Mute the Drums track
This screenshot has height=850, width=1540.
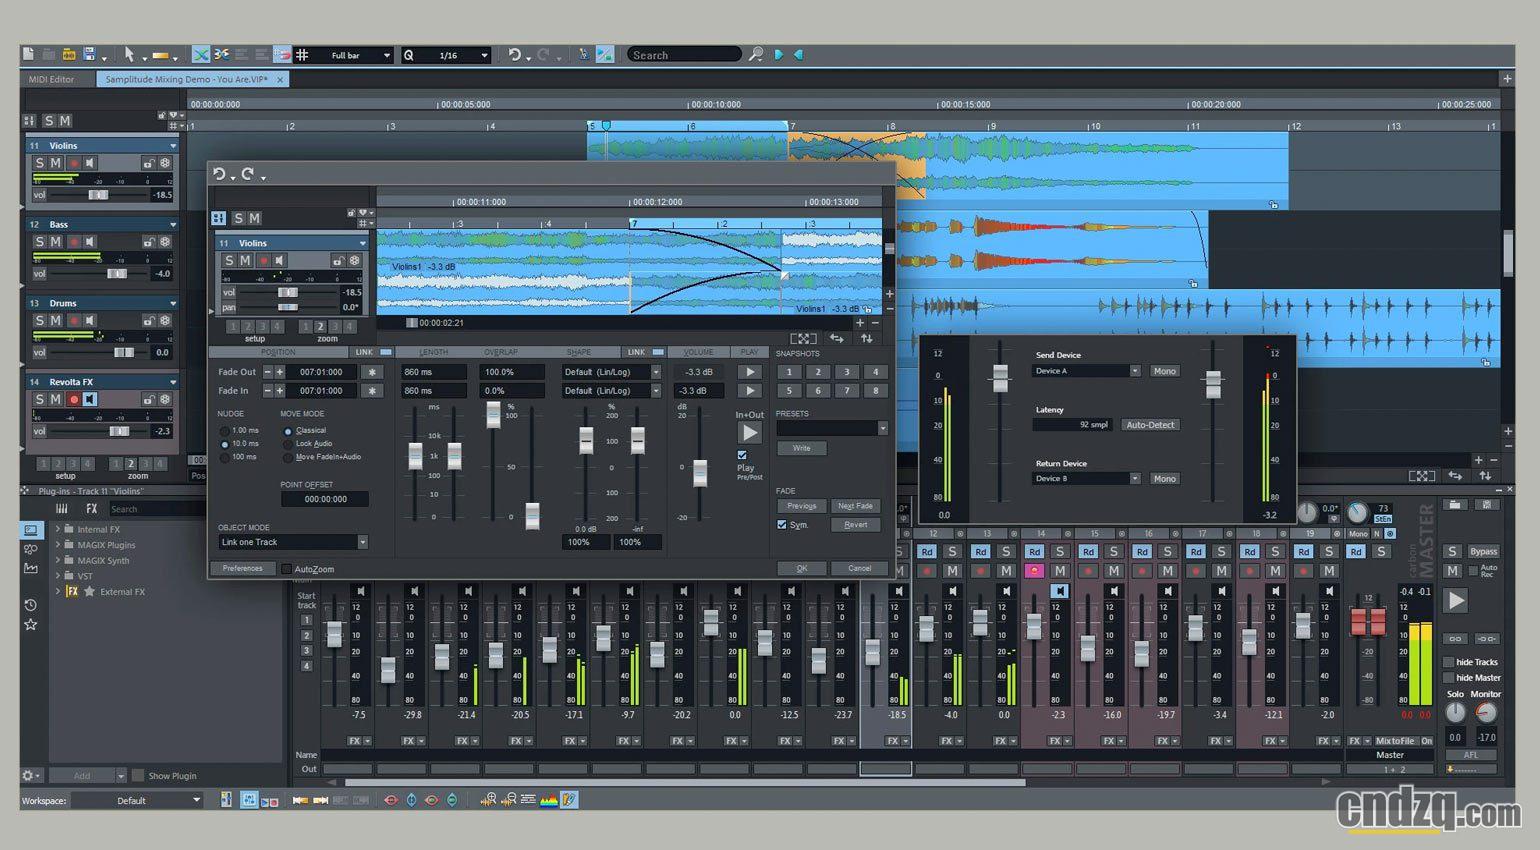[56, 321]
